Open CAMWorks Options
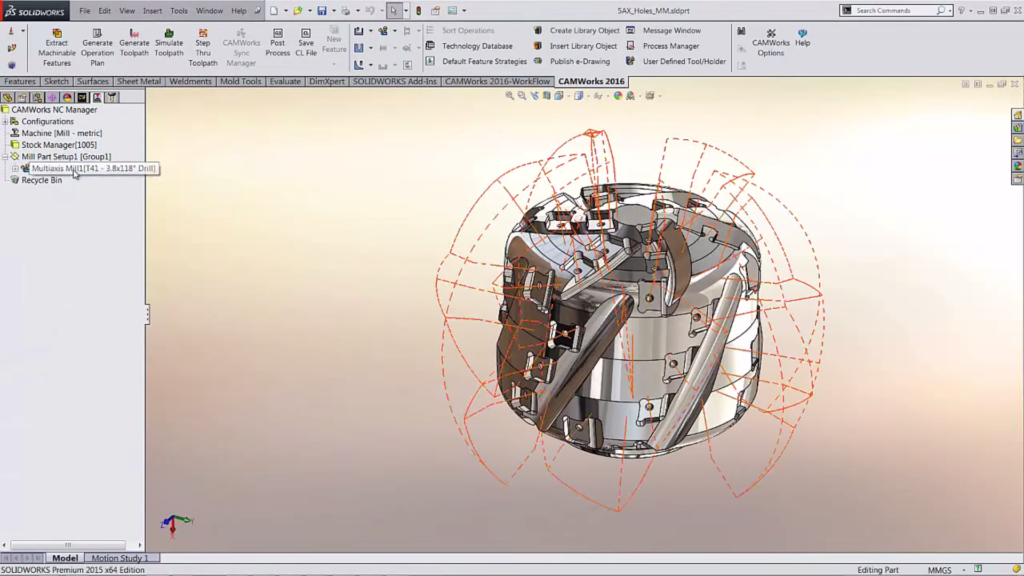 tap(771, 42)
